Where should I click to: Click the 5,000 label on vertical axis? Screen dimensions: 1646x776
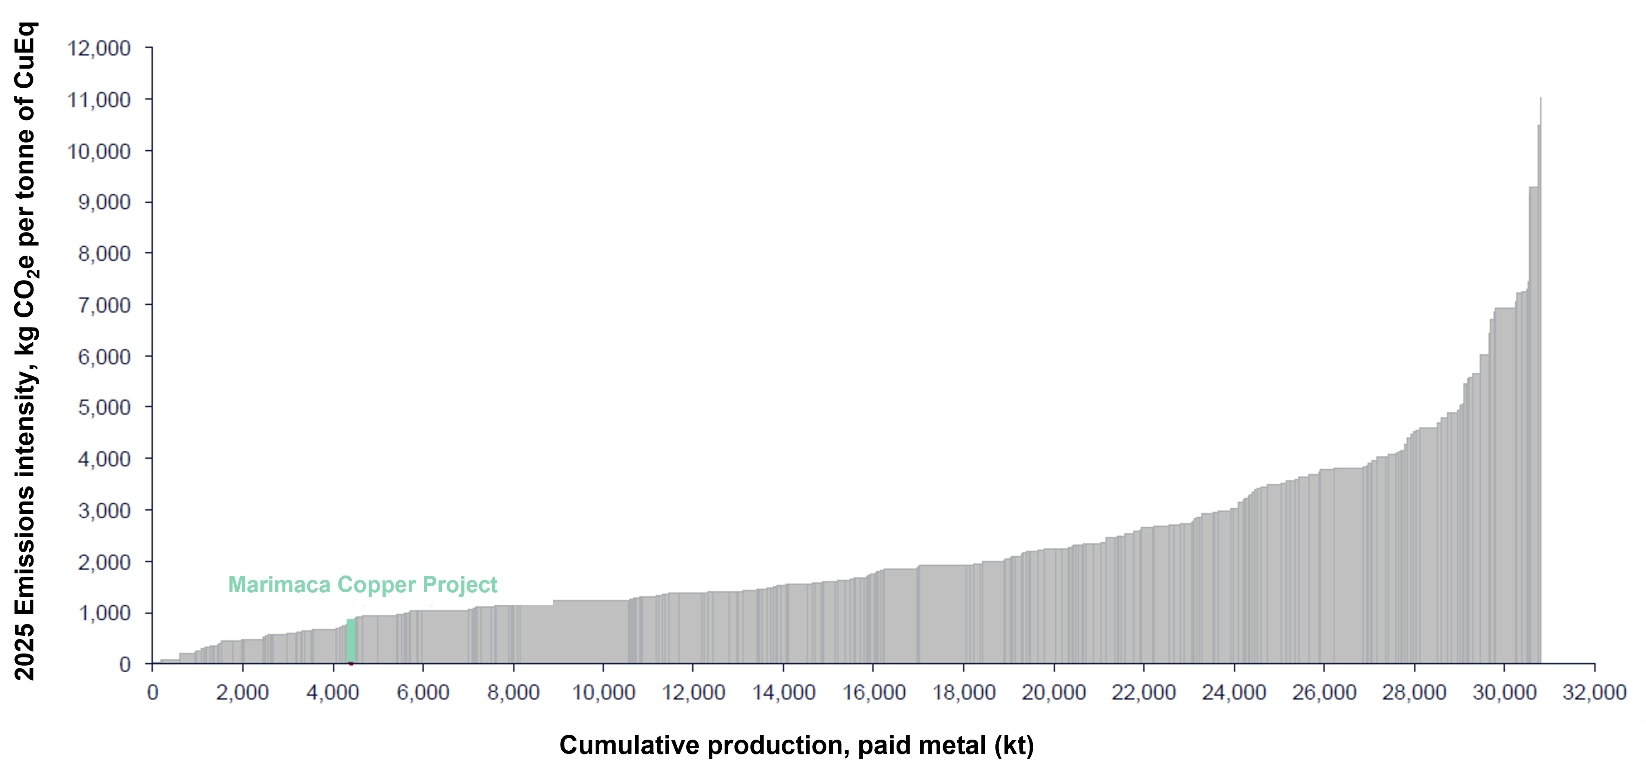pyautogui.click(x=103, y=408)
